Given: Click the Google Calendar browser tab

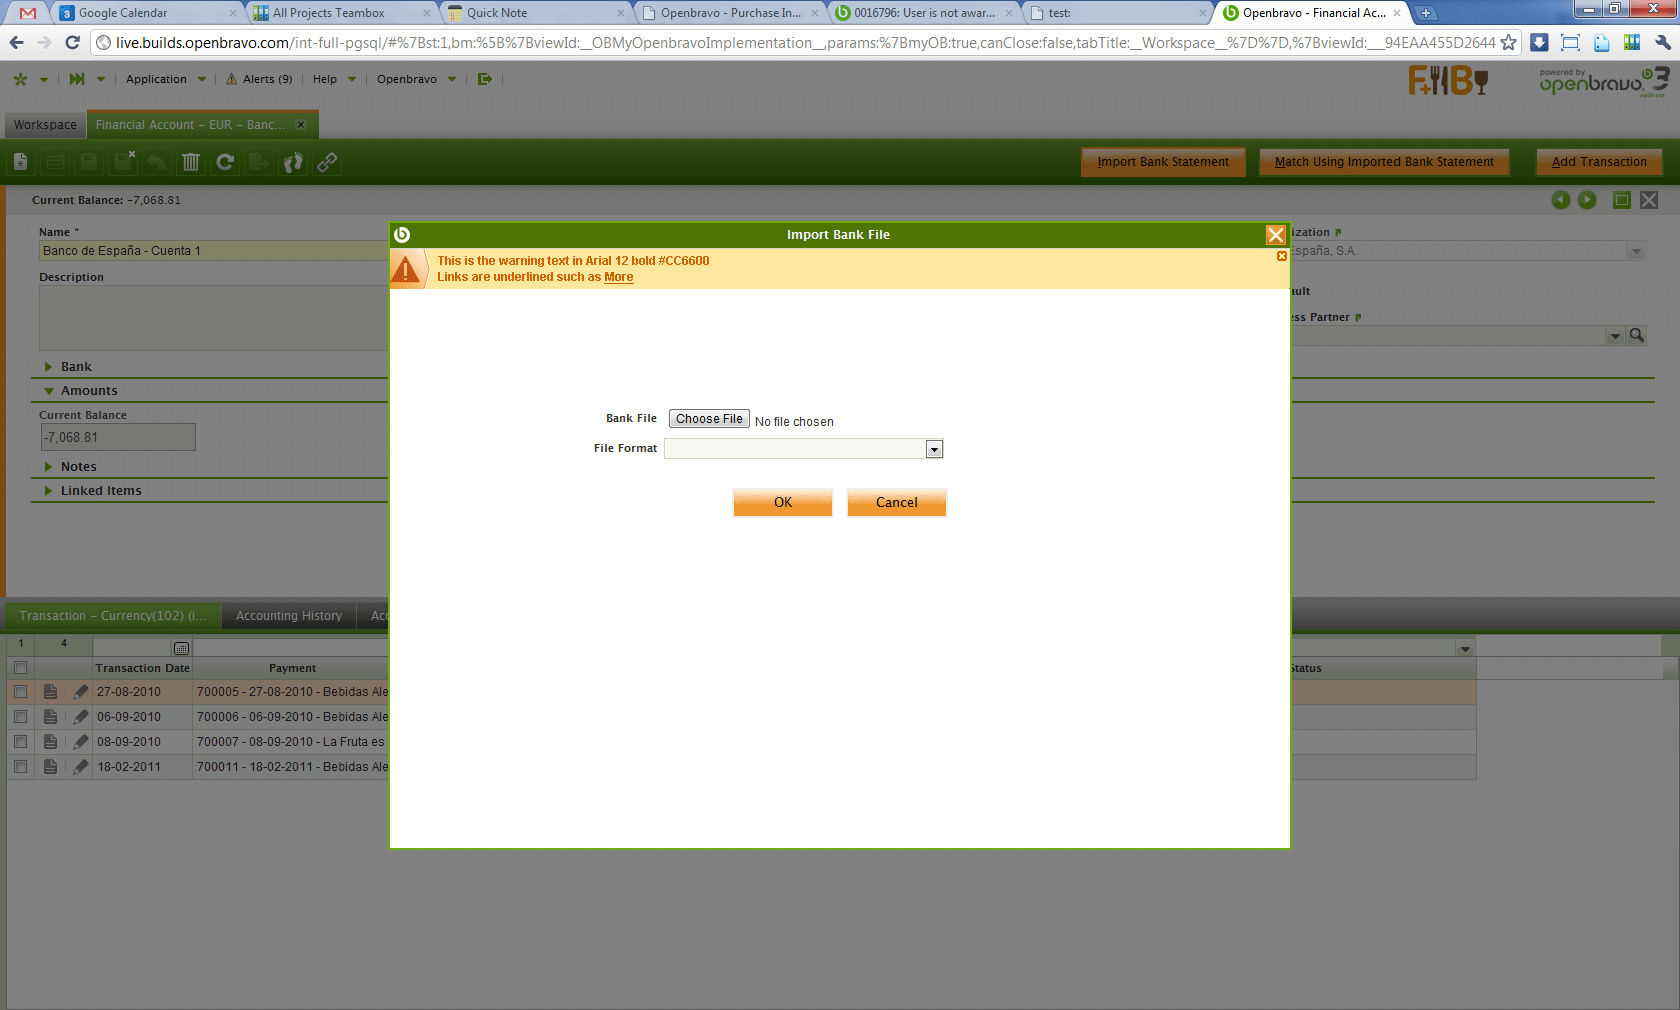Looking at the screenshot, I should (148, 13).
